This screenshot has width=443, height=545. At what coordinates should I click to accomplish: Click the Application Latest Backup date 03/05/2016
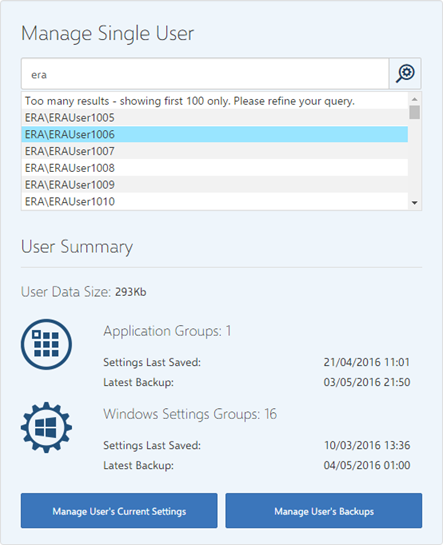point(367,382)
